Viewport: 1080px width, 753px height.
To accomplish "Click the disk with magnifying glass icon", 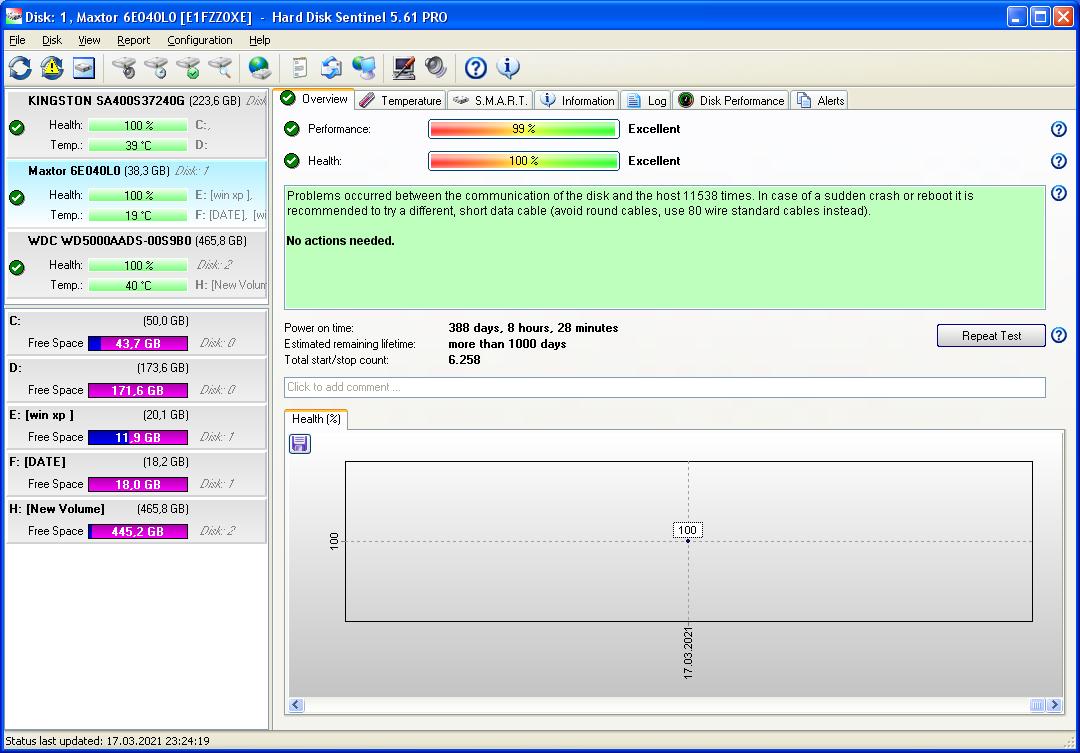I will (220, 68).
